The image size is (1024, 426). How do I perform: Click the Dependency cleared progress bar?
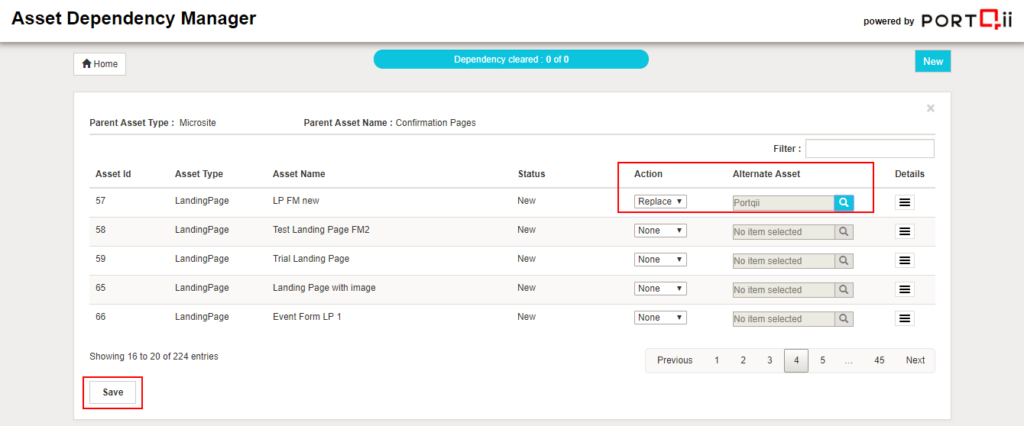click(x=511, y=59)
